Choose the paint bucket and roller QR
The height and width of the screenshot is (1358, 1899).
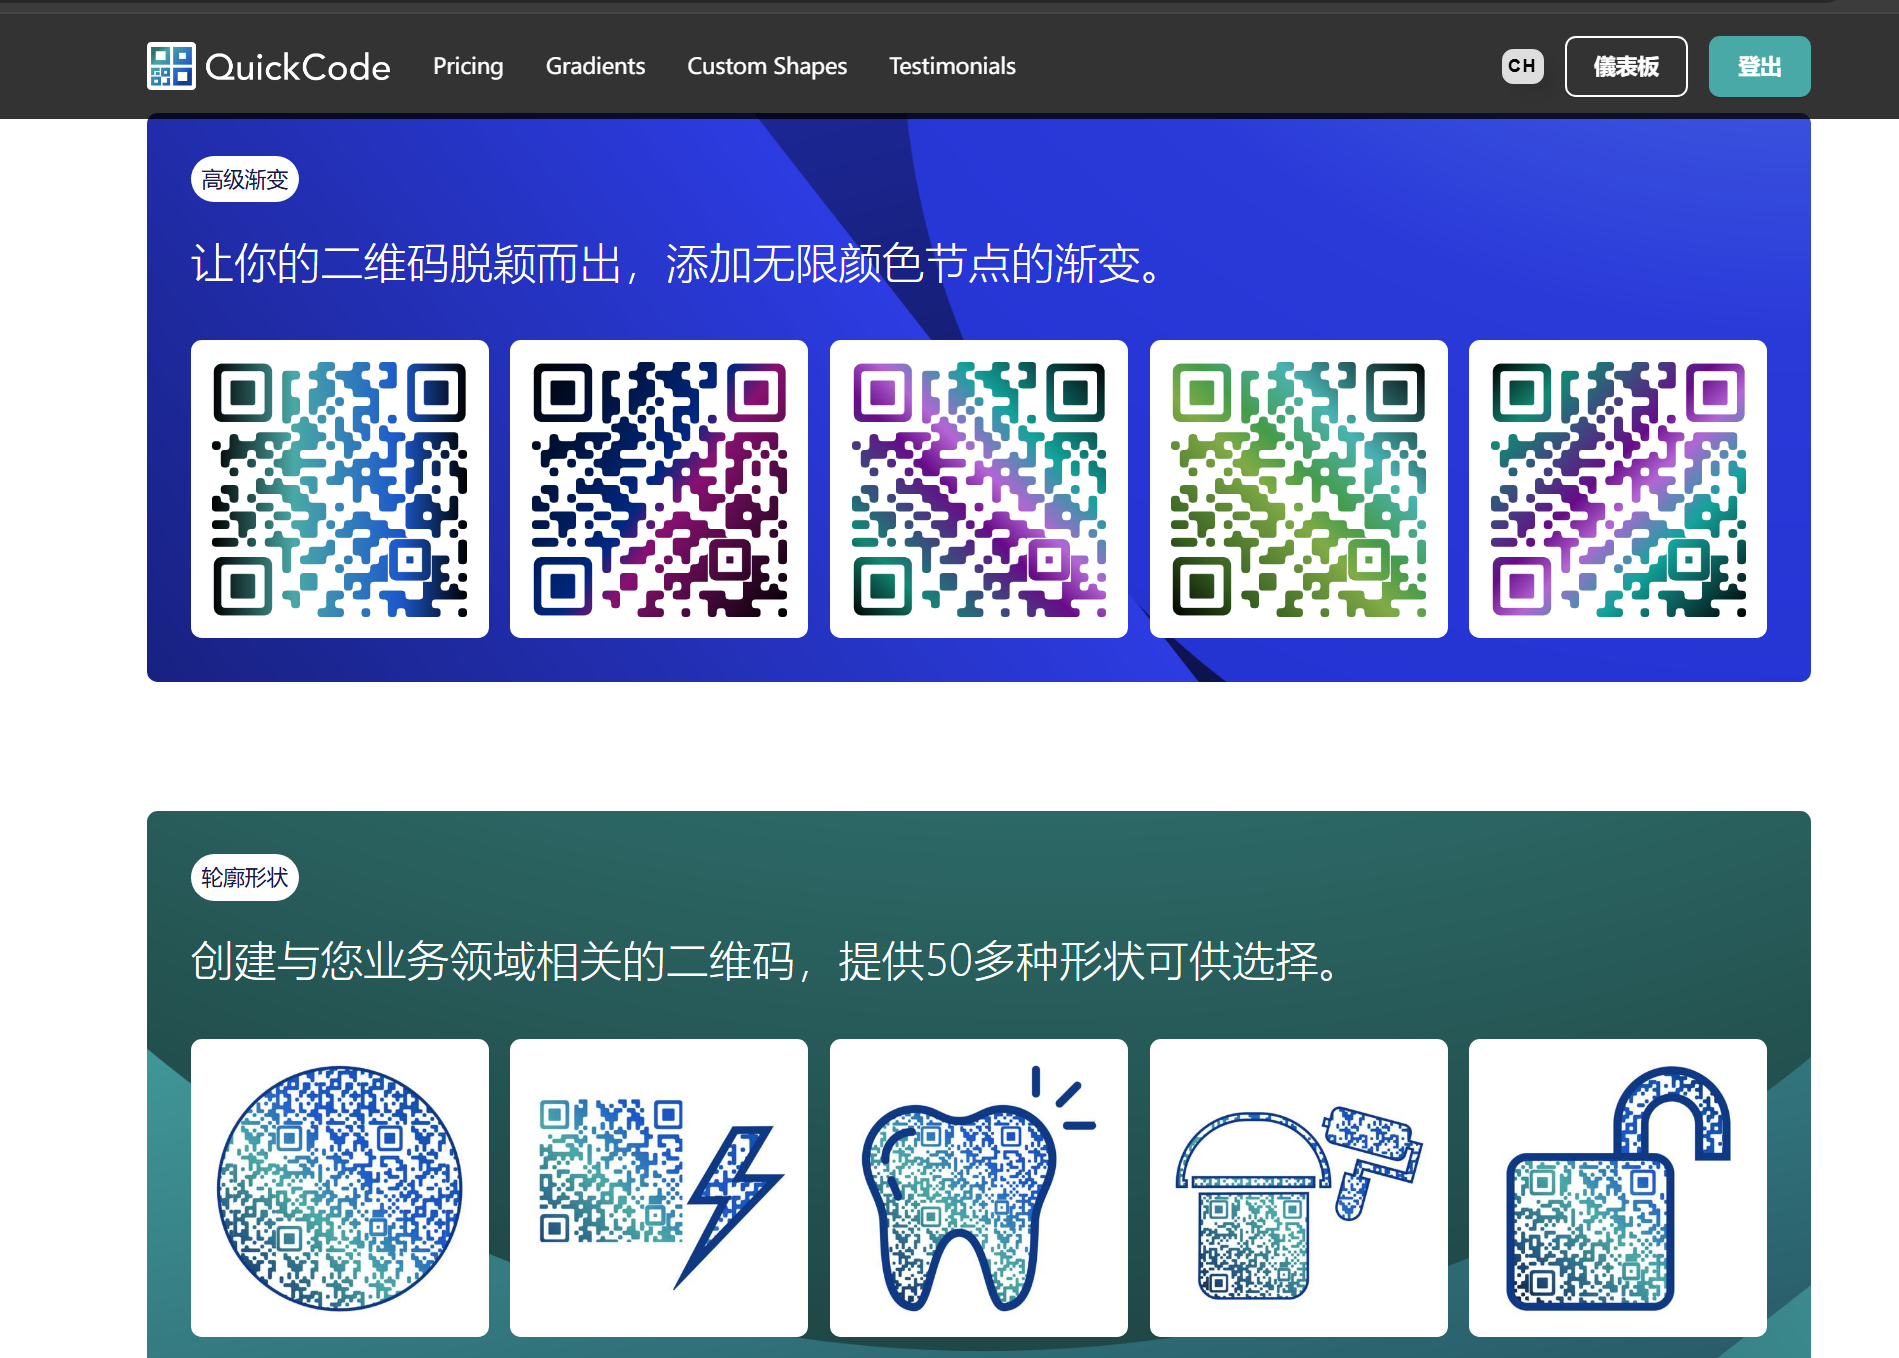(1299, 1188)
